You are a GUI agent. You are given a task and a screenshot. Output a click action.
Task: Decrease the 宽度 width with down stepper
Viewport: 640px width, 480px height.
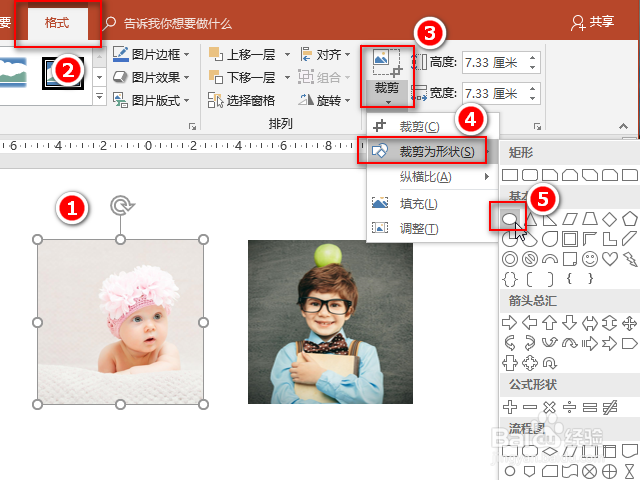(532, 98)
